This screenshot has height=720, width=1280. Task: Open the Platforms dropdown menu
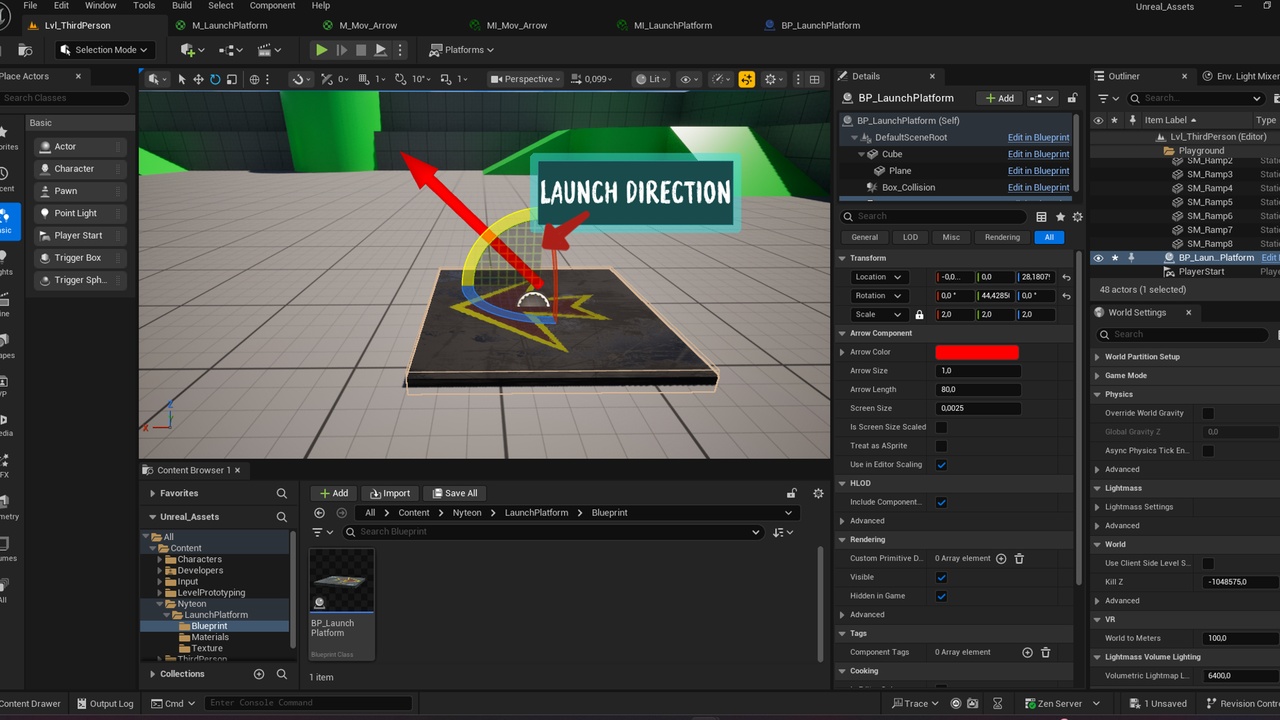click(462, 50)
